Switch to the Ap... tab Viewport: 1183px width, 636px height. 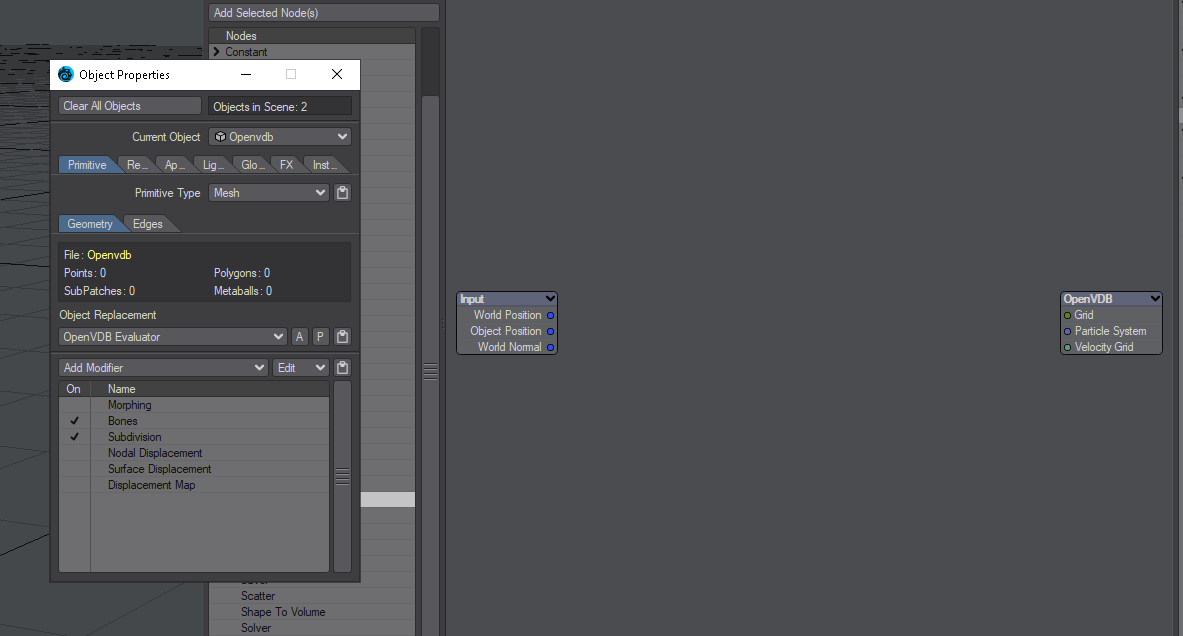click(x=174, y=164)
